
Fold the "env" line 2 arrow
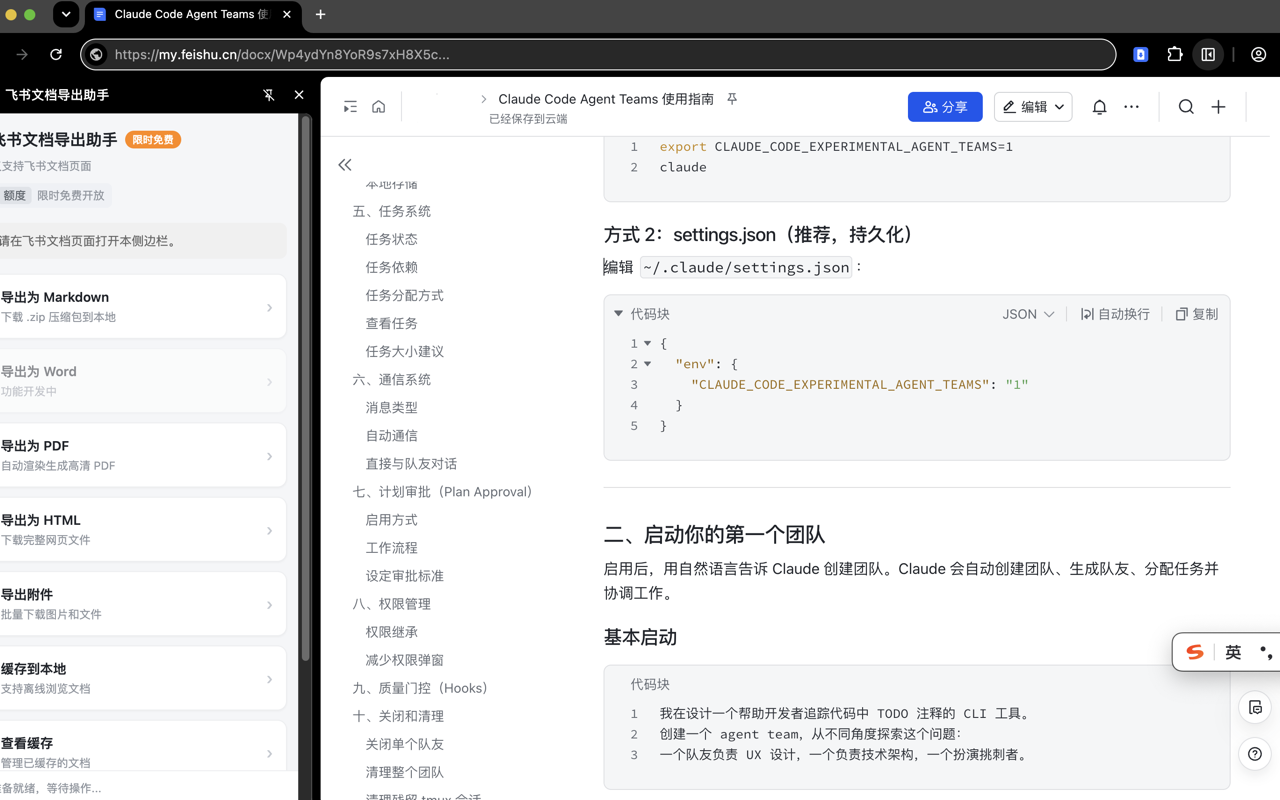coord(648,364)
